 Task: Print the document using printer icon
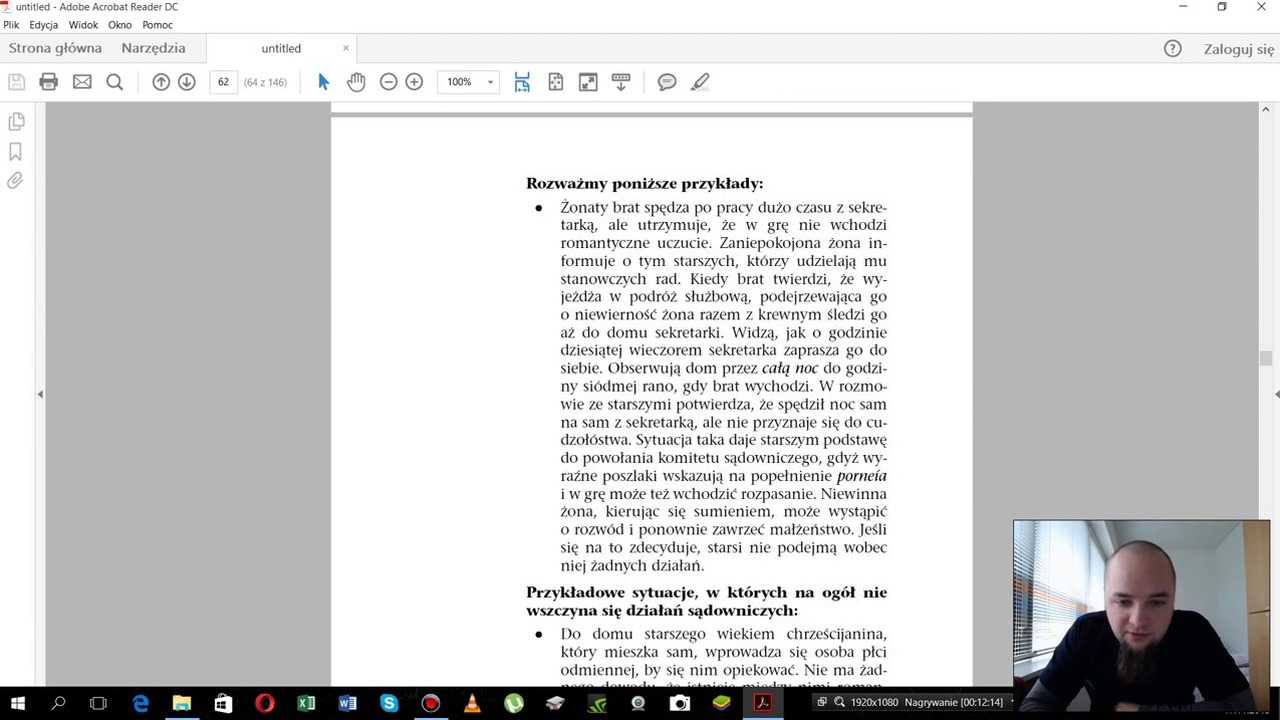[48, 82]
